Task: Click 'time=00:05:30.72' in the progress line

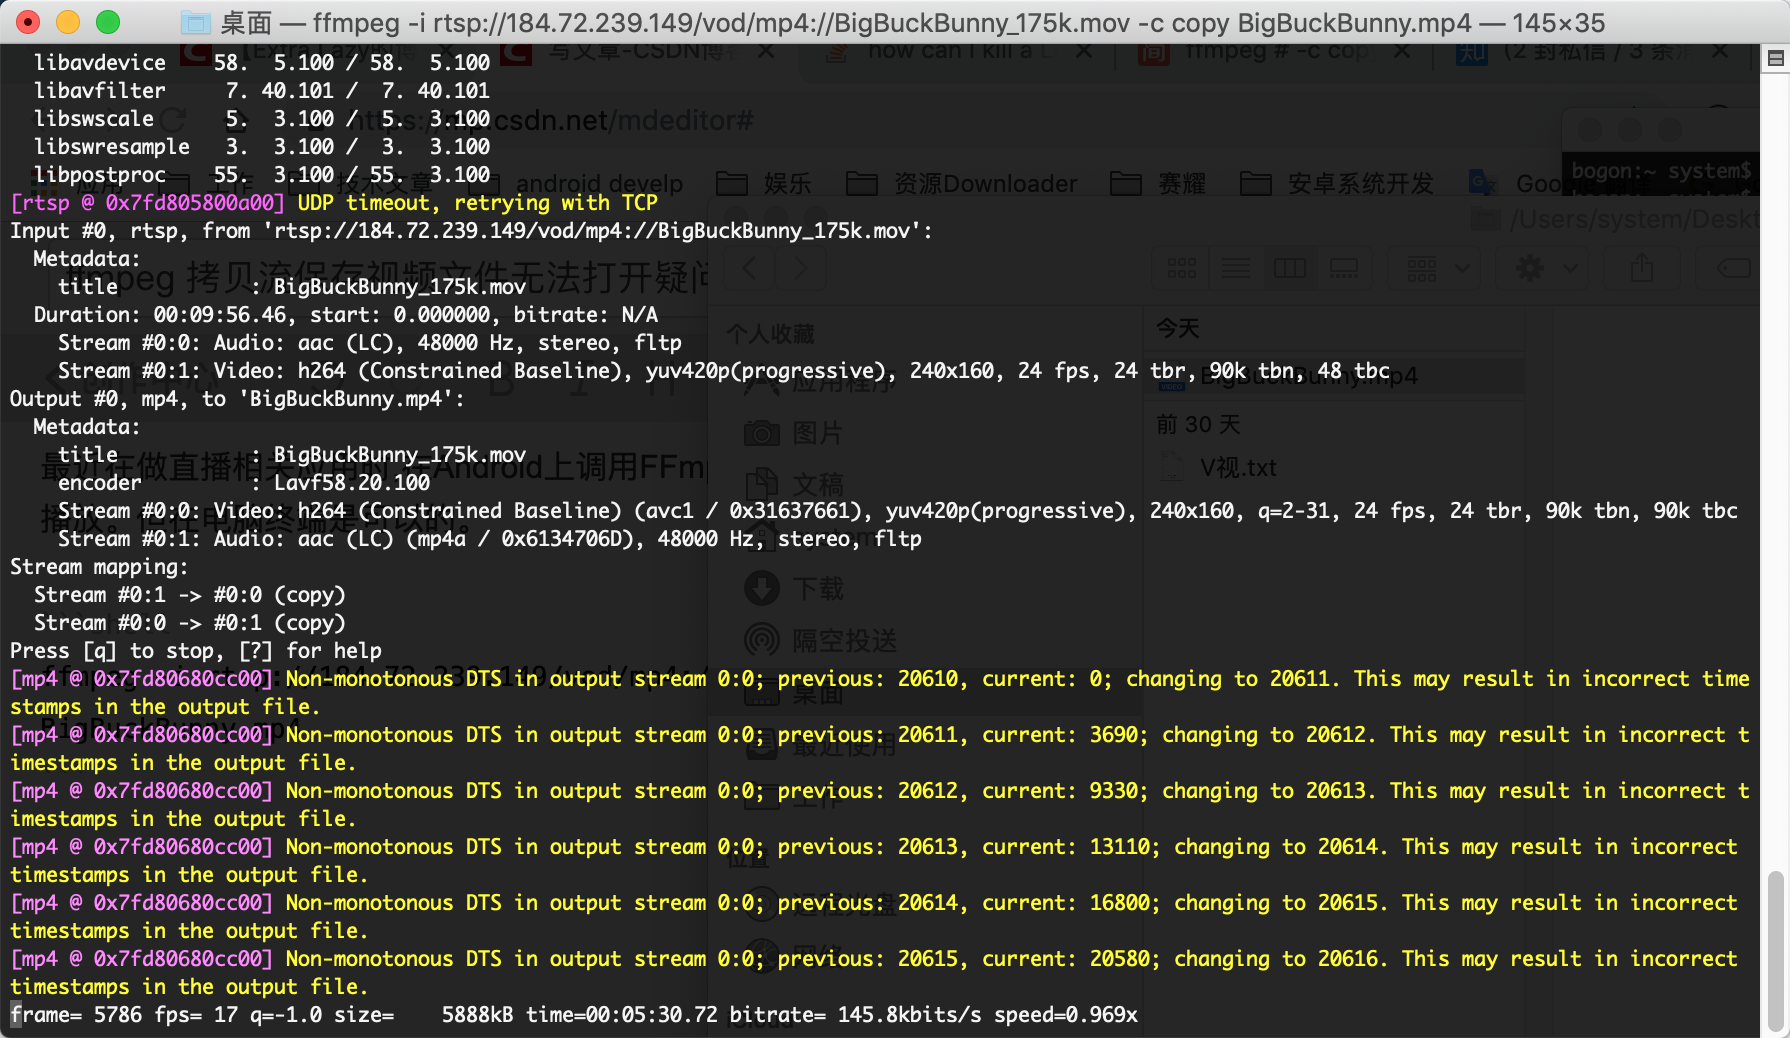Action: point(622,1014)
